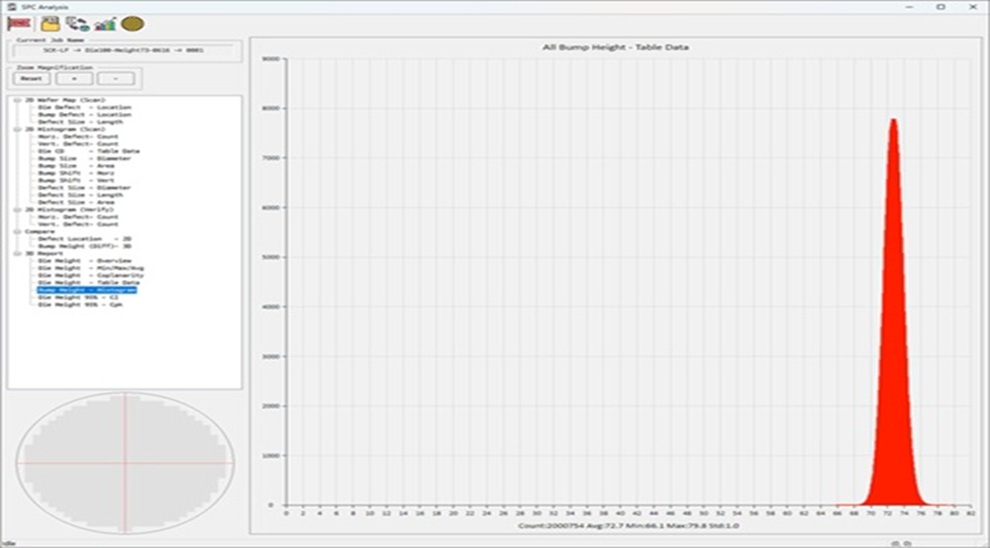
Task: Click the red flag toolbar icon
Action: tap(19, 24)
